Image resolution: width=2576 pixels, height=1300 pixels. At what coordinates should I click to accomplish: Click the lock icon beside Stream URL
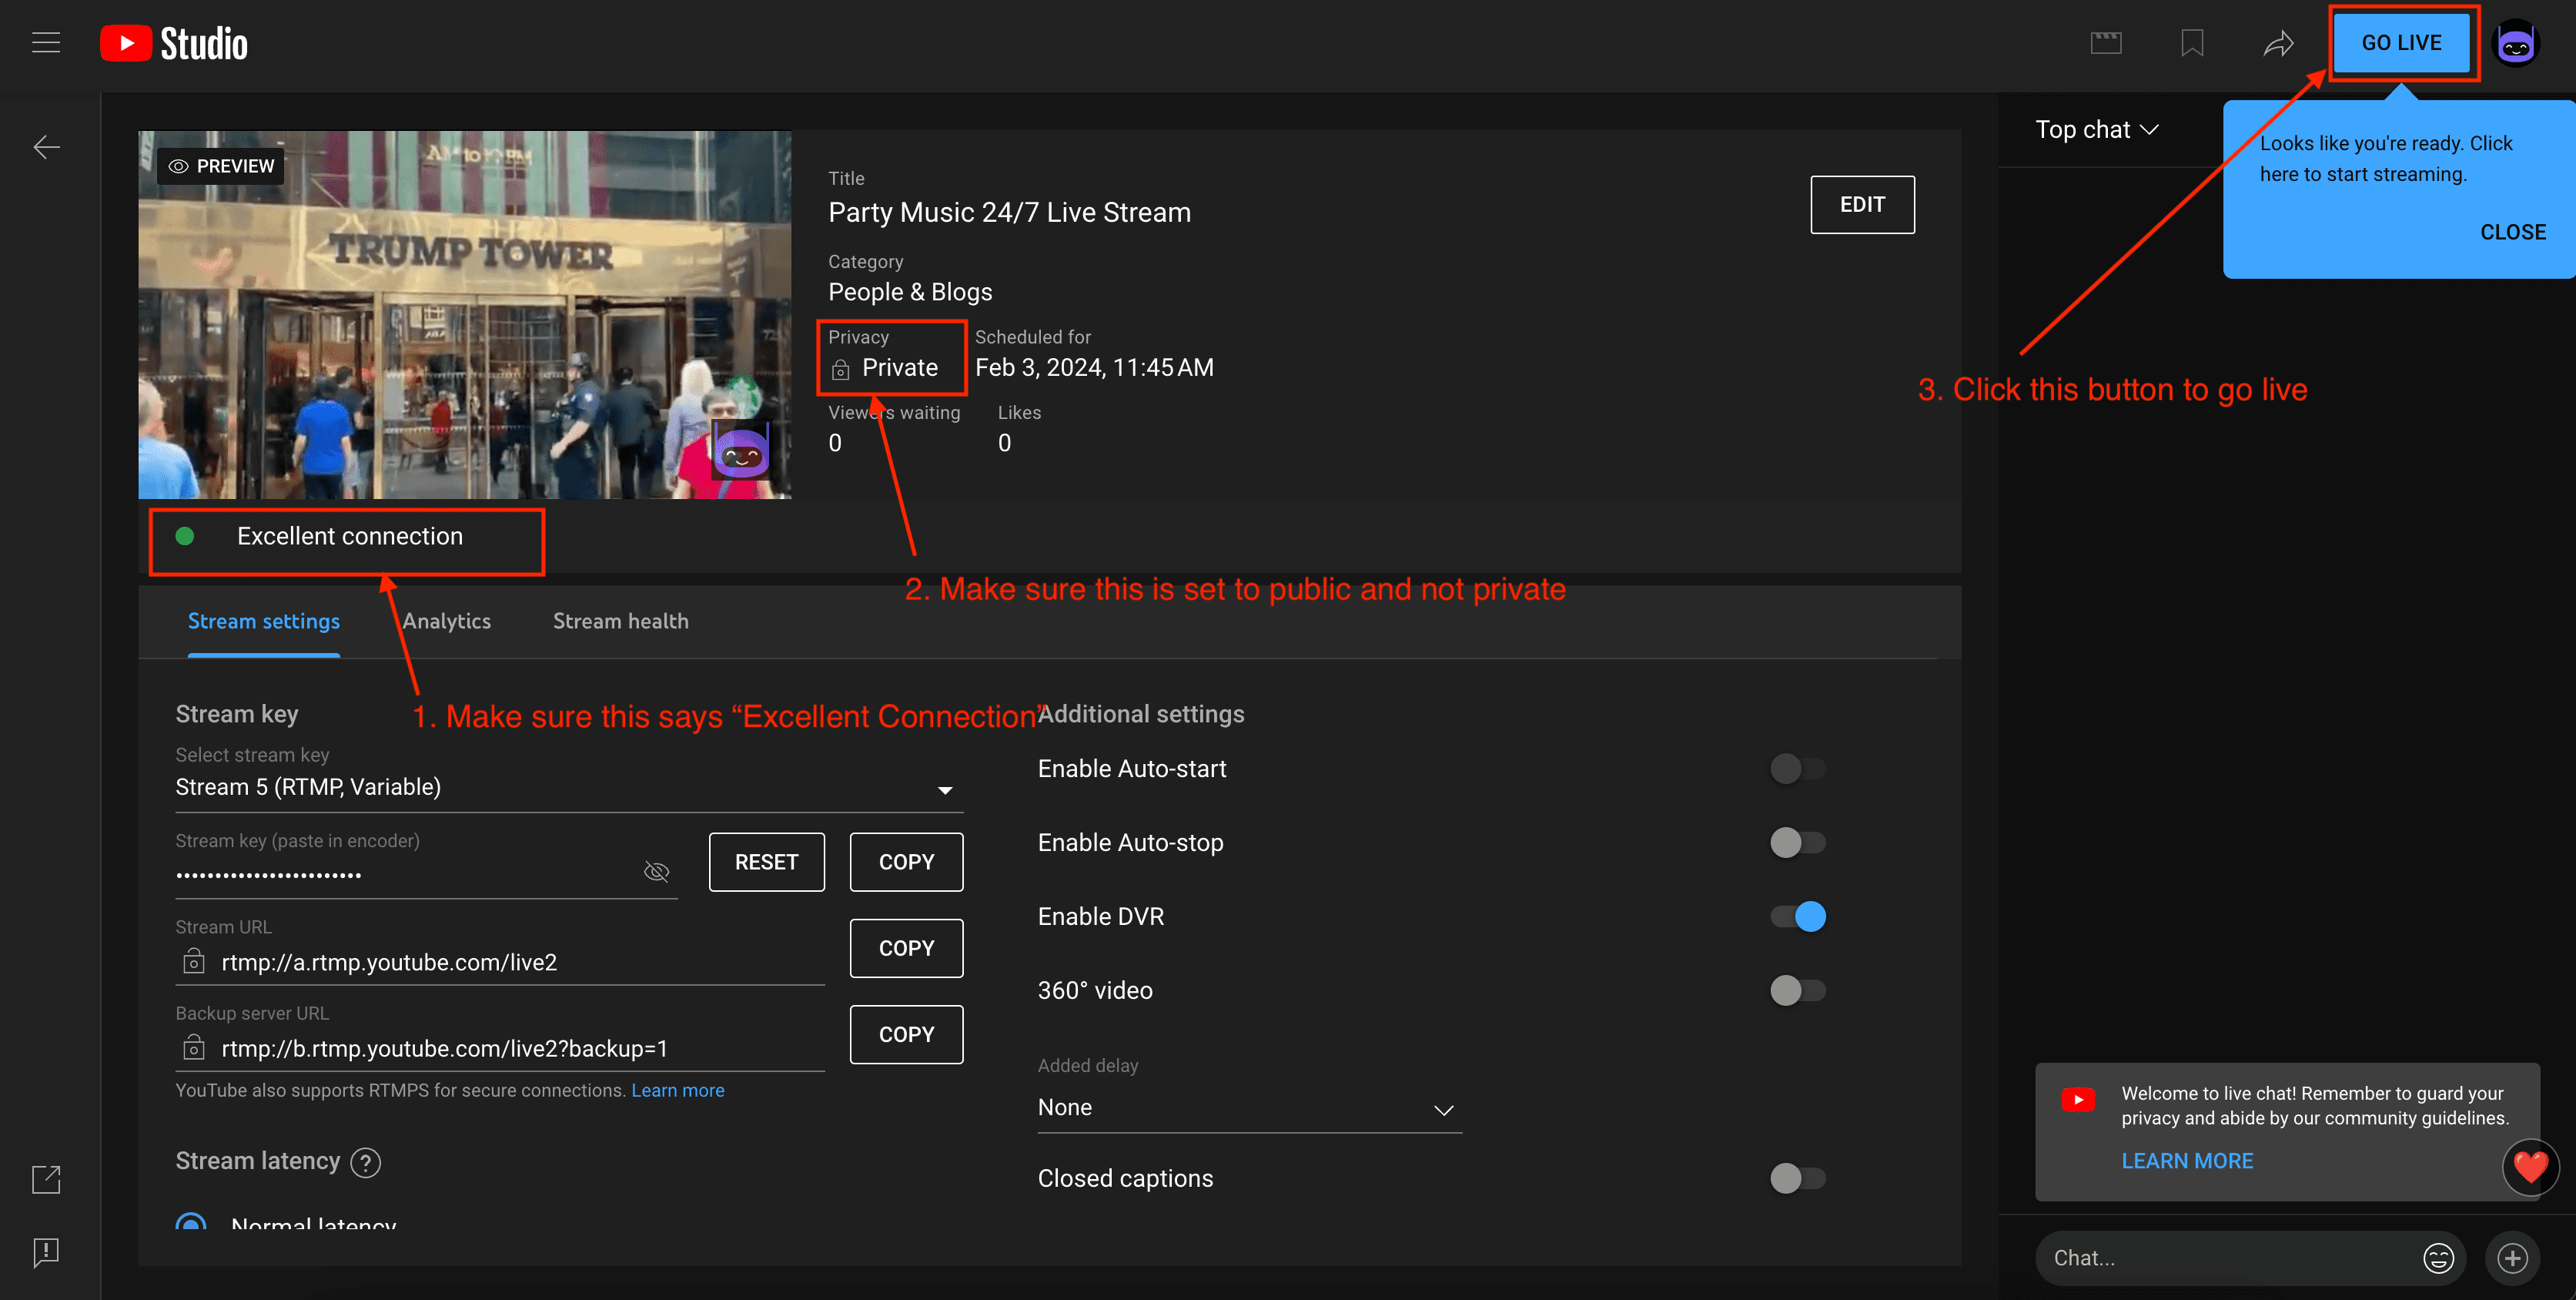tap(194, 962)
